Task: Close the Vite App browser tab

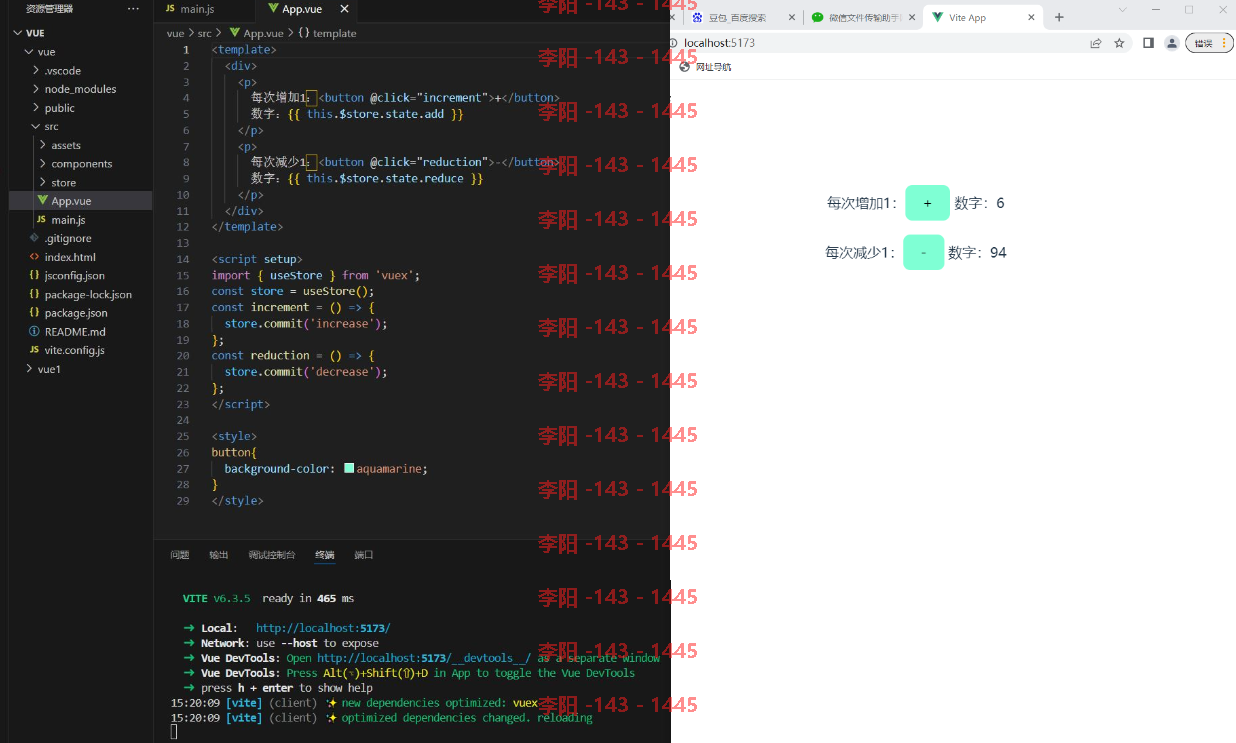Action: [x=1031, y=17]
